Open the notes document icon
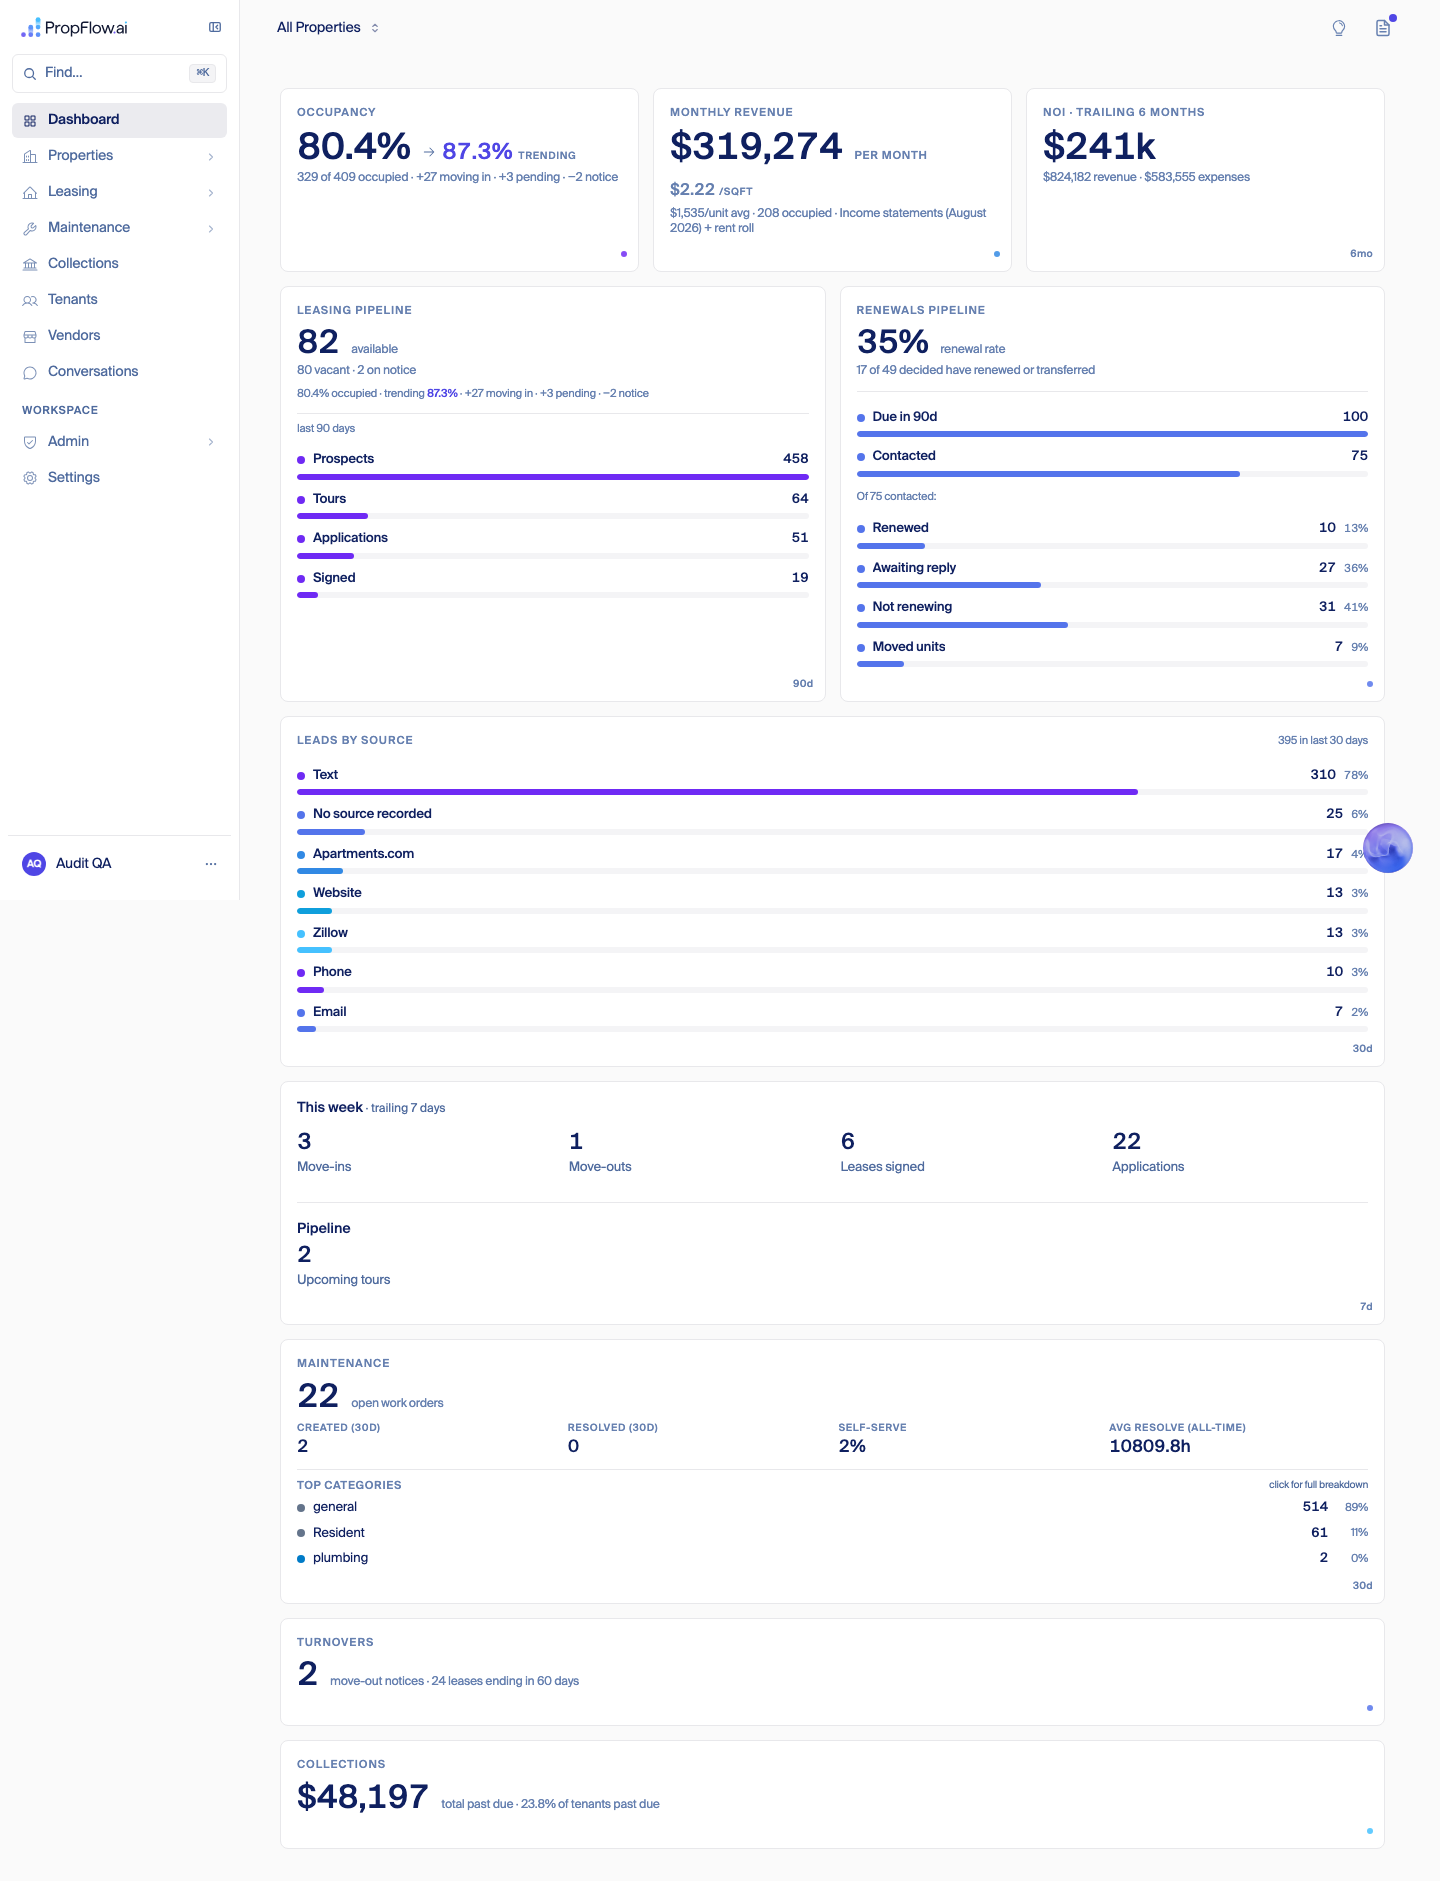This screenshot has height=1881, width=1440. tap(1383, 28)
